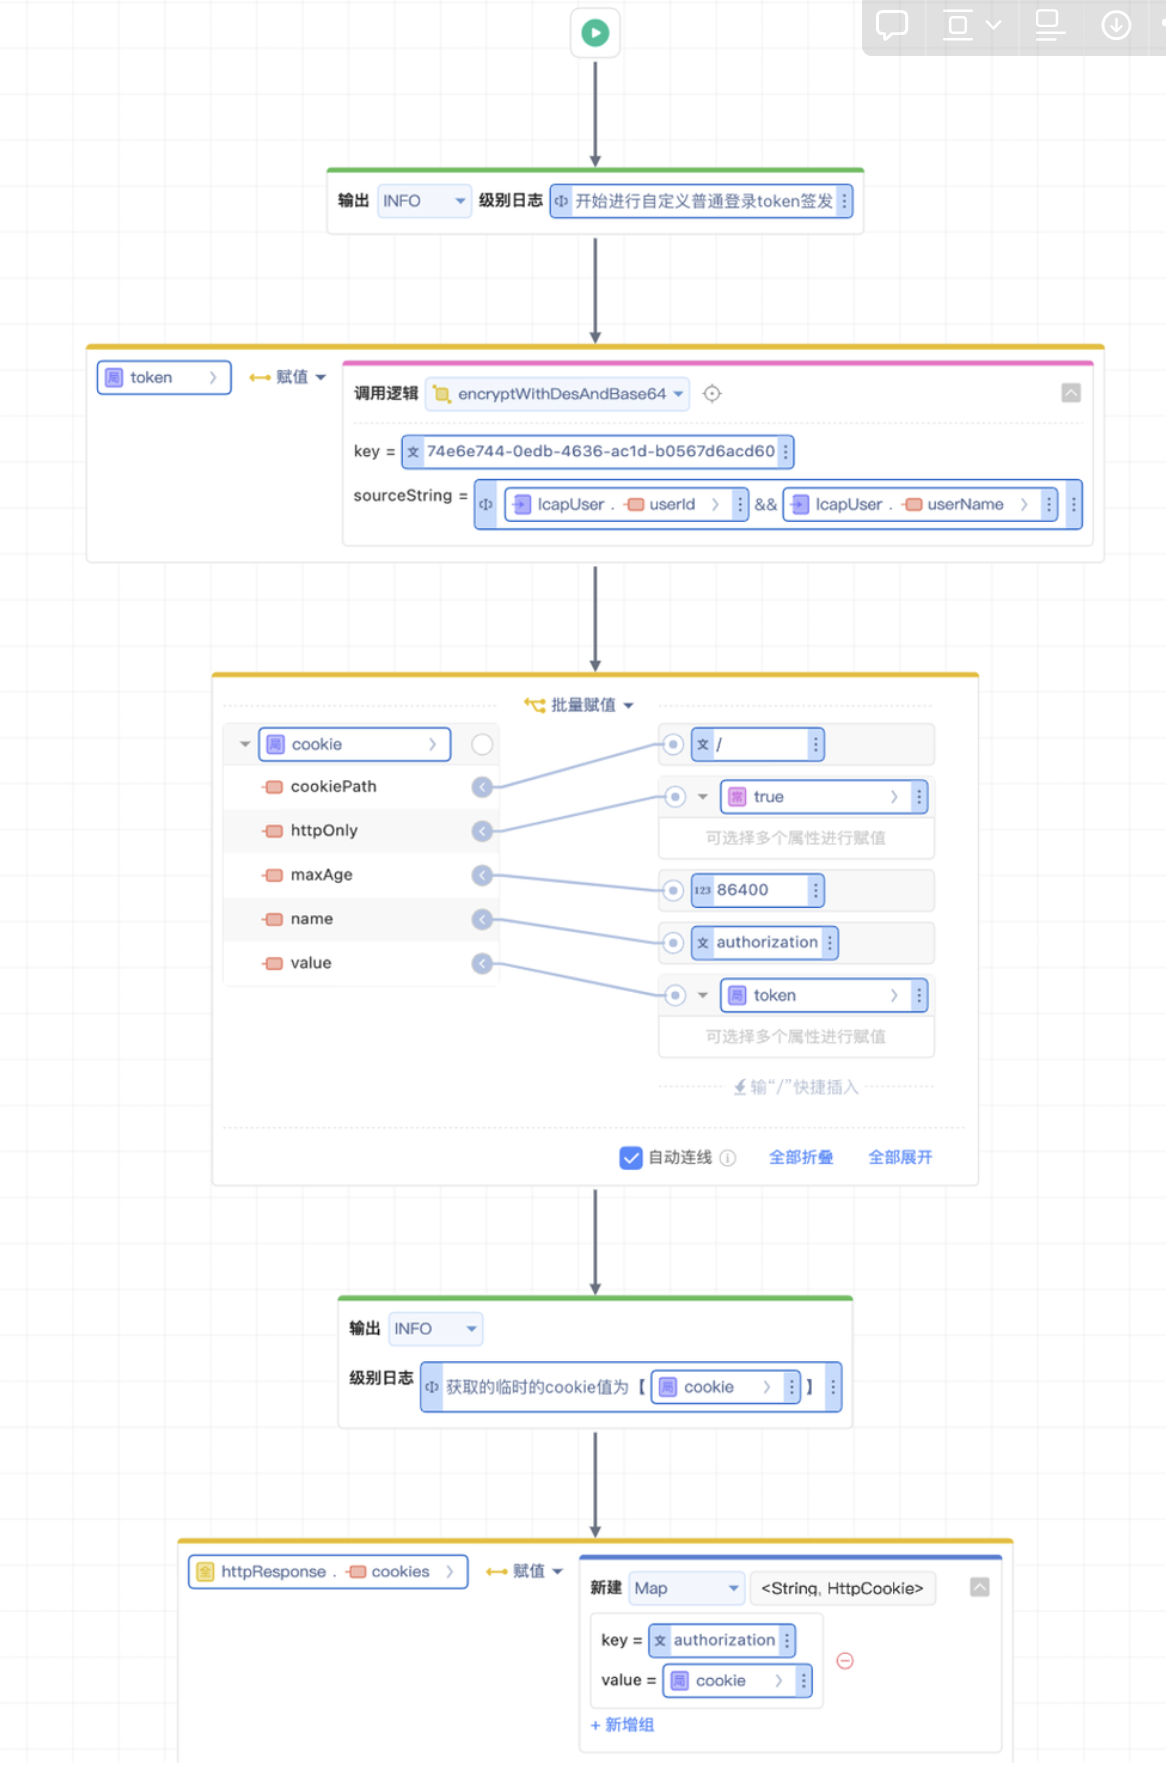Open more options for authorization name value
This screenshot has width=1166, height=1774.
pyautogui.click(x=830, y=942)
